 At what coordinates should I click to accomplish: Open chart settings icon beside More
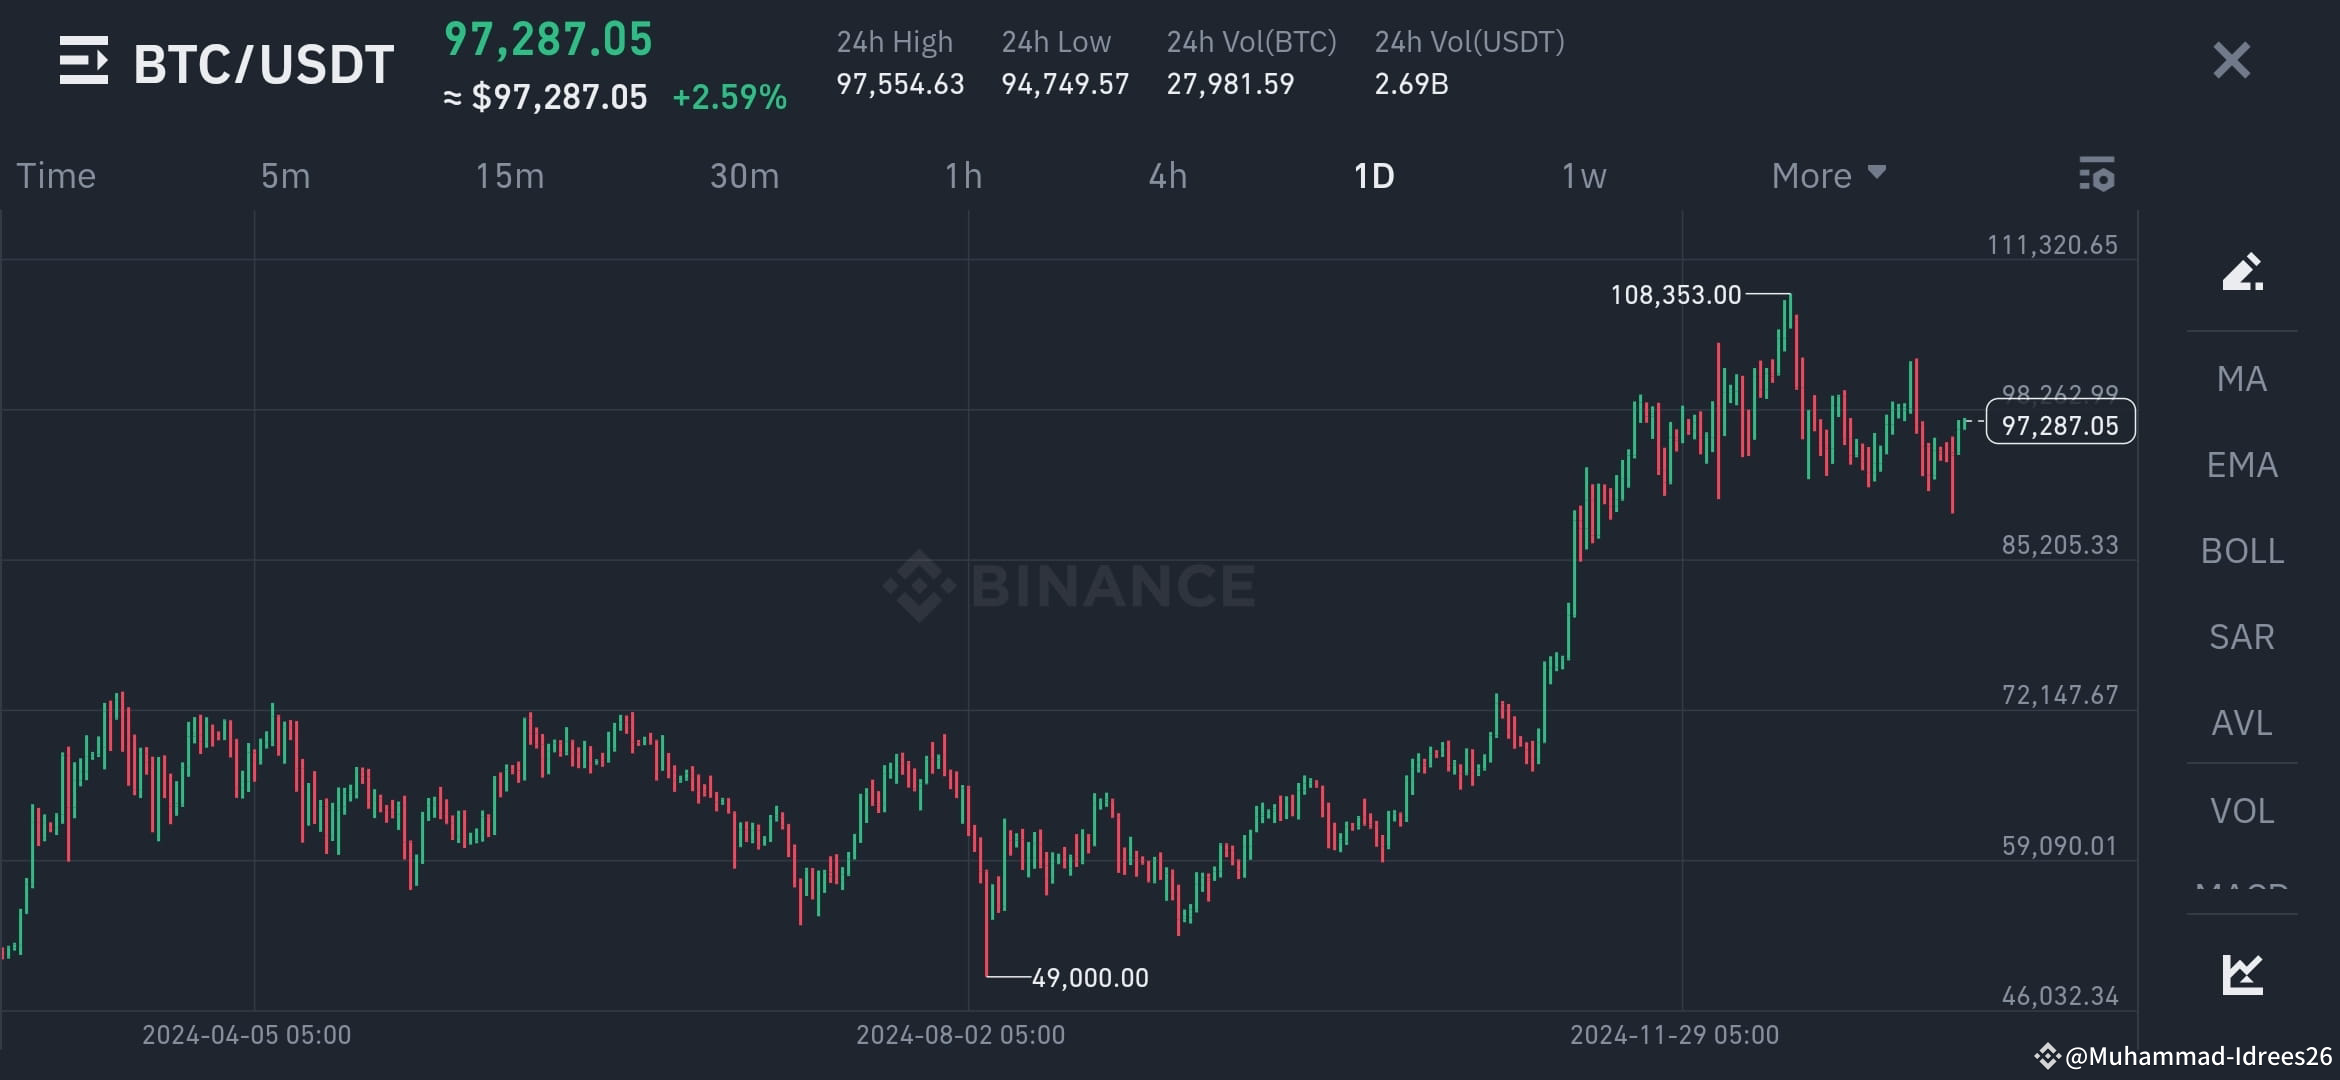[x=2097, y=175]
